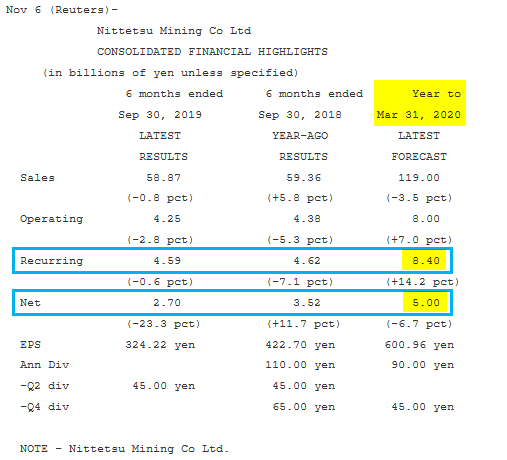507x460 pixels.
Task: Click the '(-3.5 pct)' forecast change
Action: [x=419, y=198]
